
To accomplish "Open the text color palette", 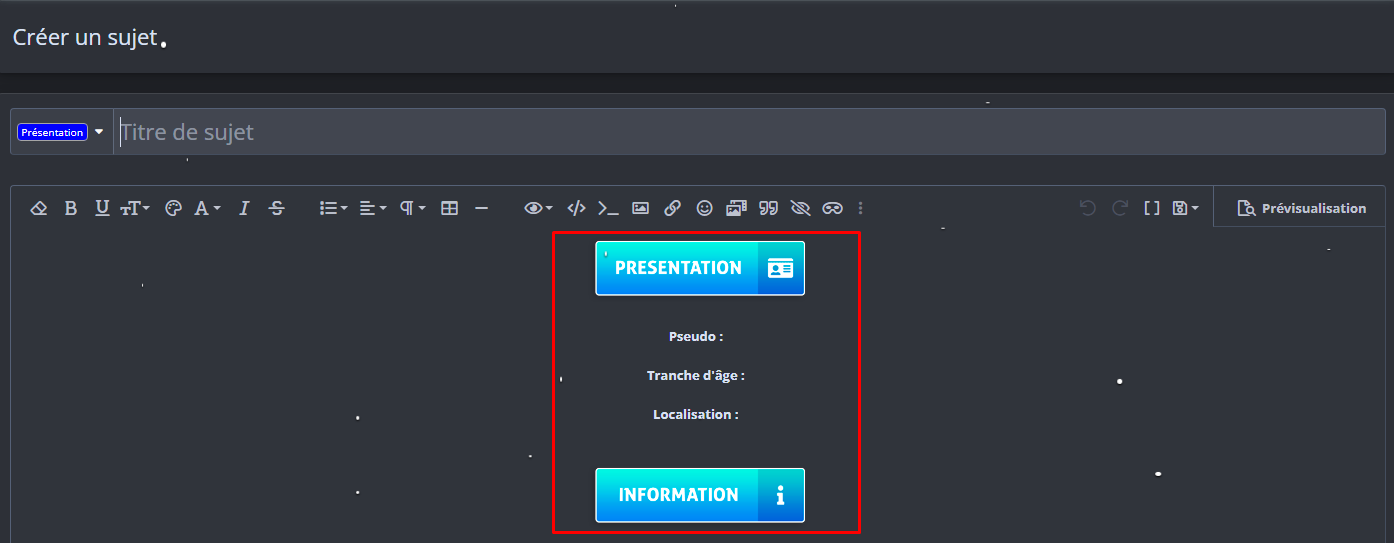I will (x=173, y=208).
